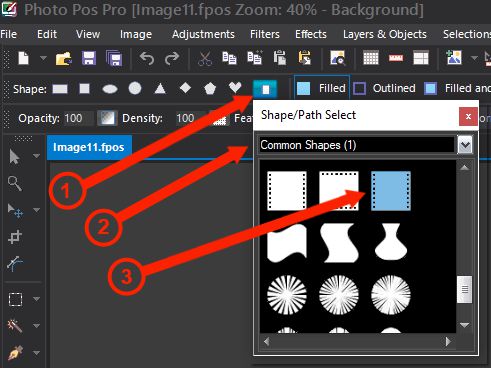Screen dimensions: 491x368
Task: Click the Opacity value field
Action: [x=78, y=118]
